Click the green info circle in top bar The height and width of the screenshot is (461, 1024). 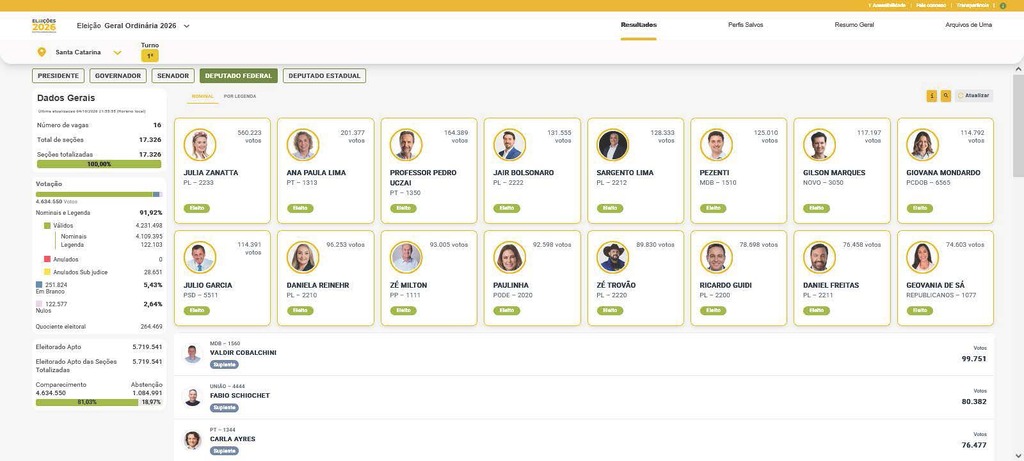pyautogui.click(x=1002, y=5)
